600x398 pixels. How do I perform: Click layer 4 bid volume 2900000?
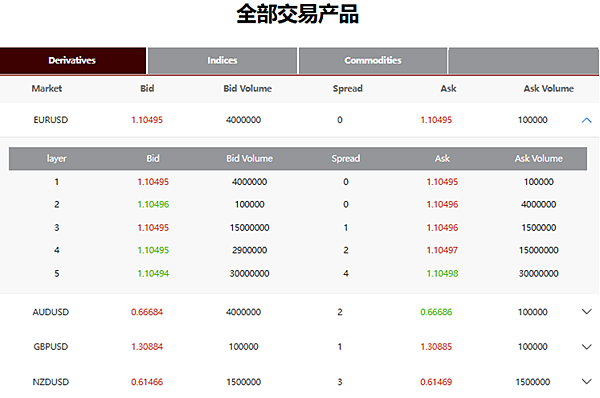[x=249, y=250]
